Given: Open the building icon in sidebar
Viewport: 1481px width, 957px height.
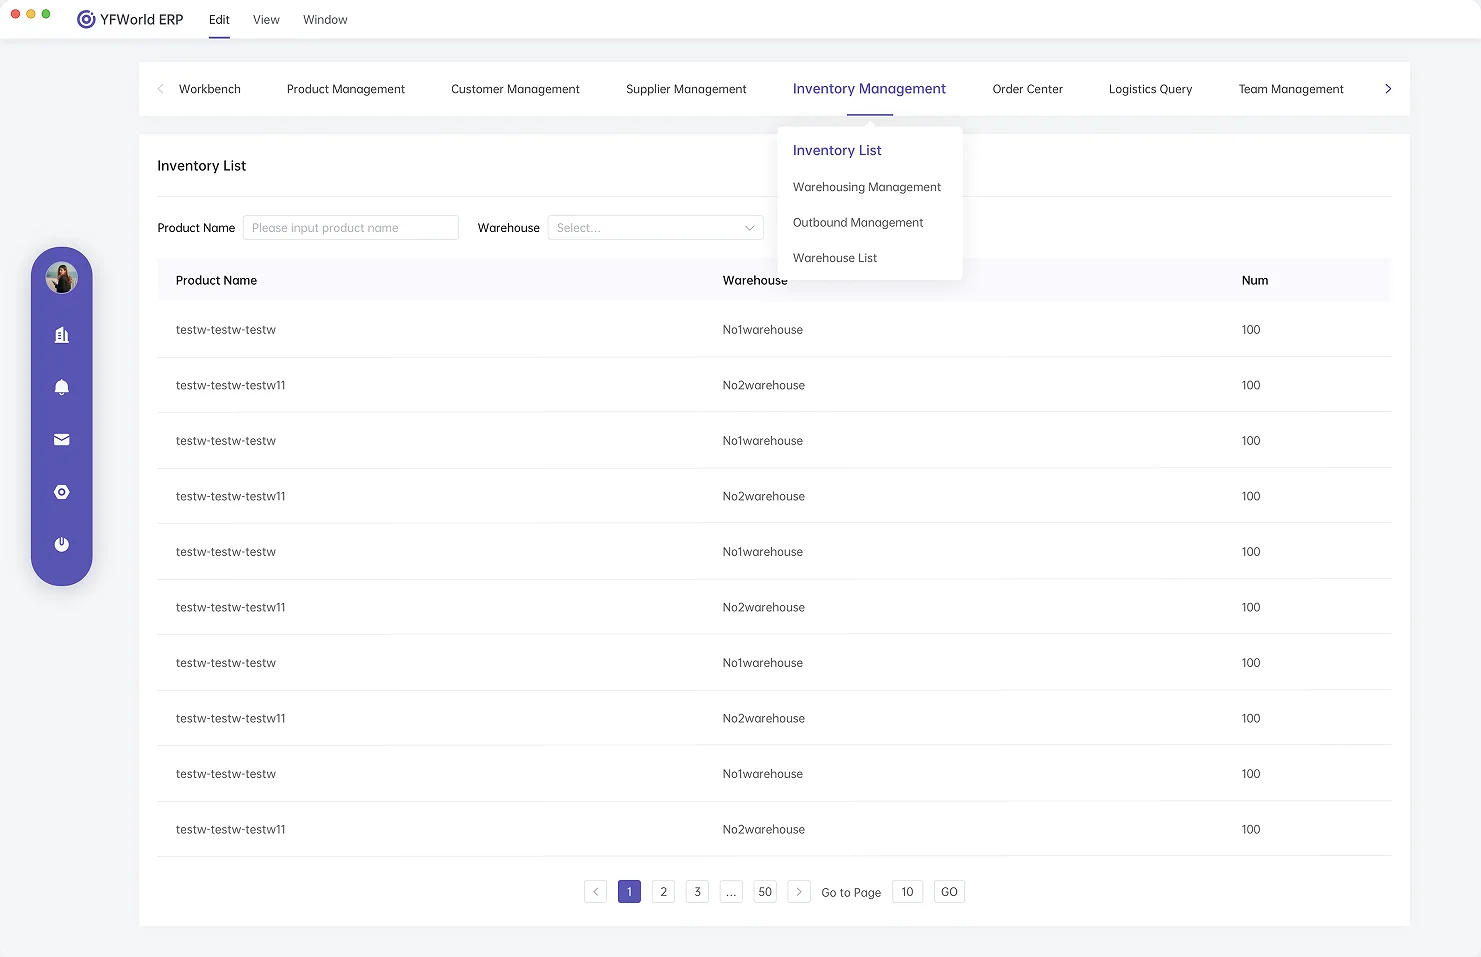Looking at the screenshot, I should [x=62, y=335].
